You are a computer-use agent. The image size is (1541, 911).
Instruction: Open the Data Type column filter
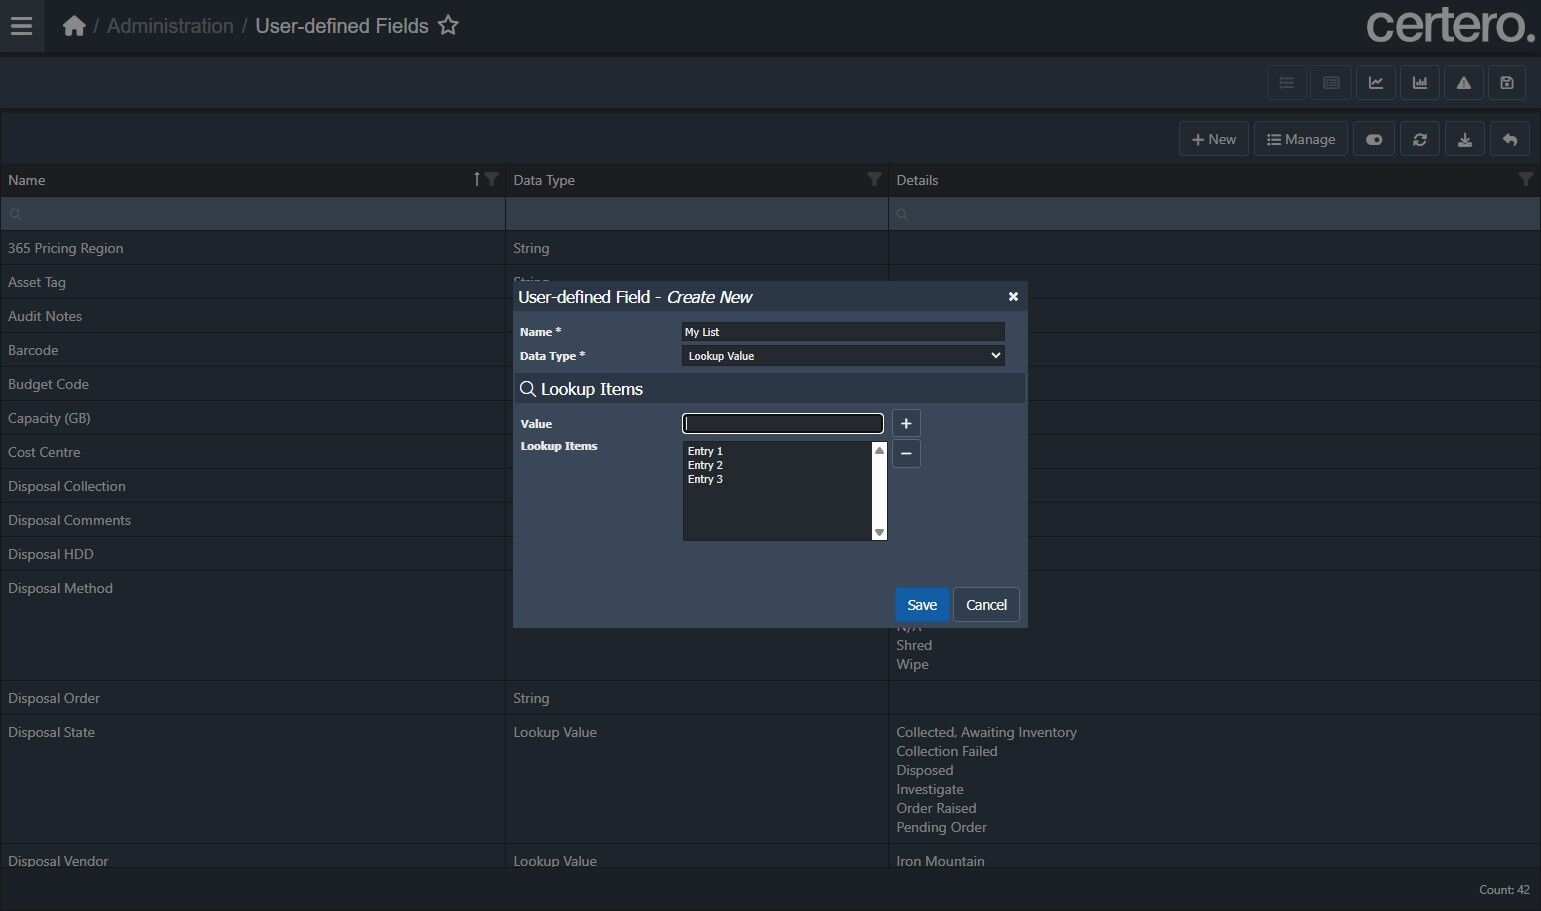pos(874,180)
